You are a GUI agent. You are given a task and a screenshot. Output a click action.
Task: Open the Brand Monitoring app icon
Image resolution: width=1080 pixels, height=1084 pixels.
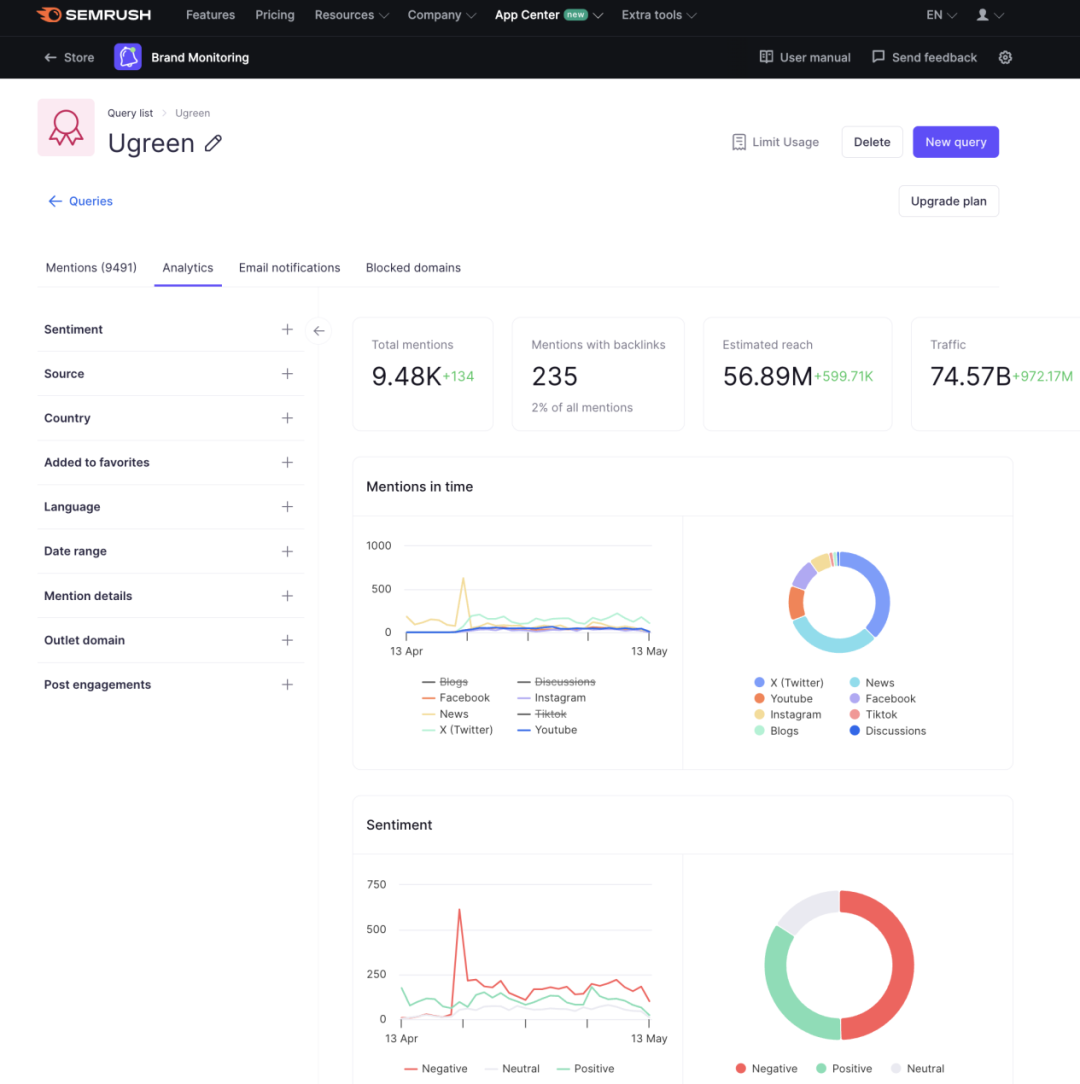(x=128, y=57)
